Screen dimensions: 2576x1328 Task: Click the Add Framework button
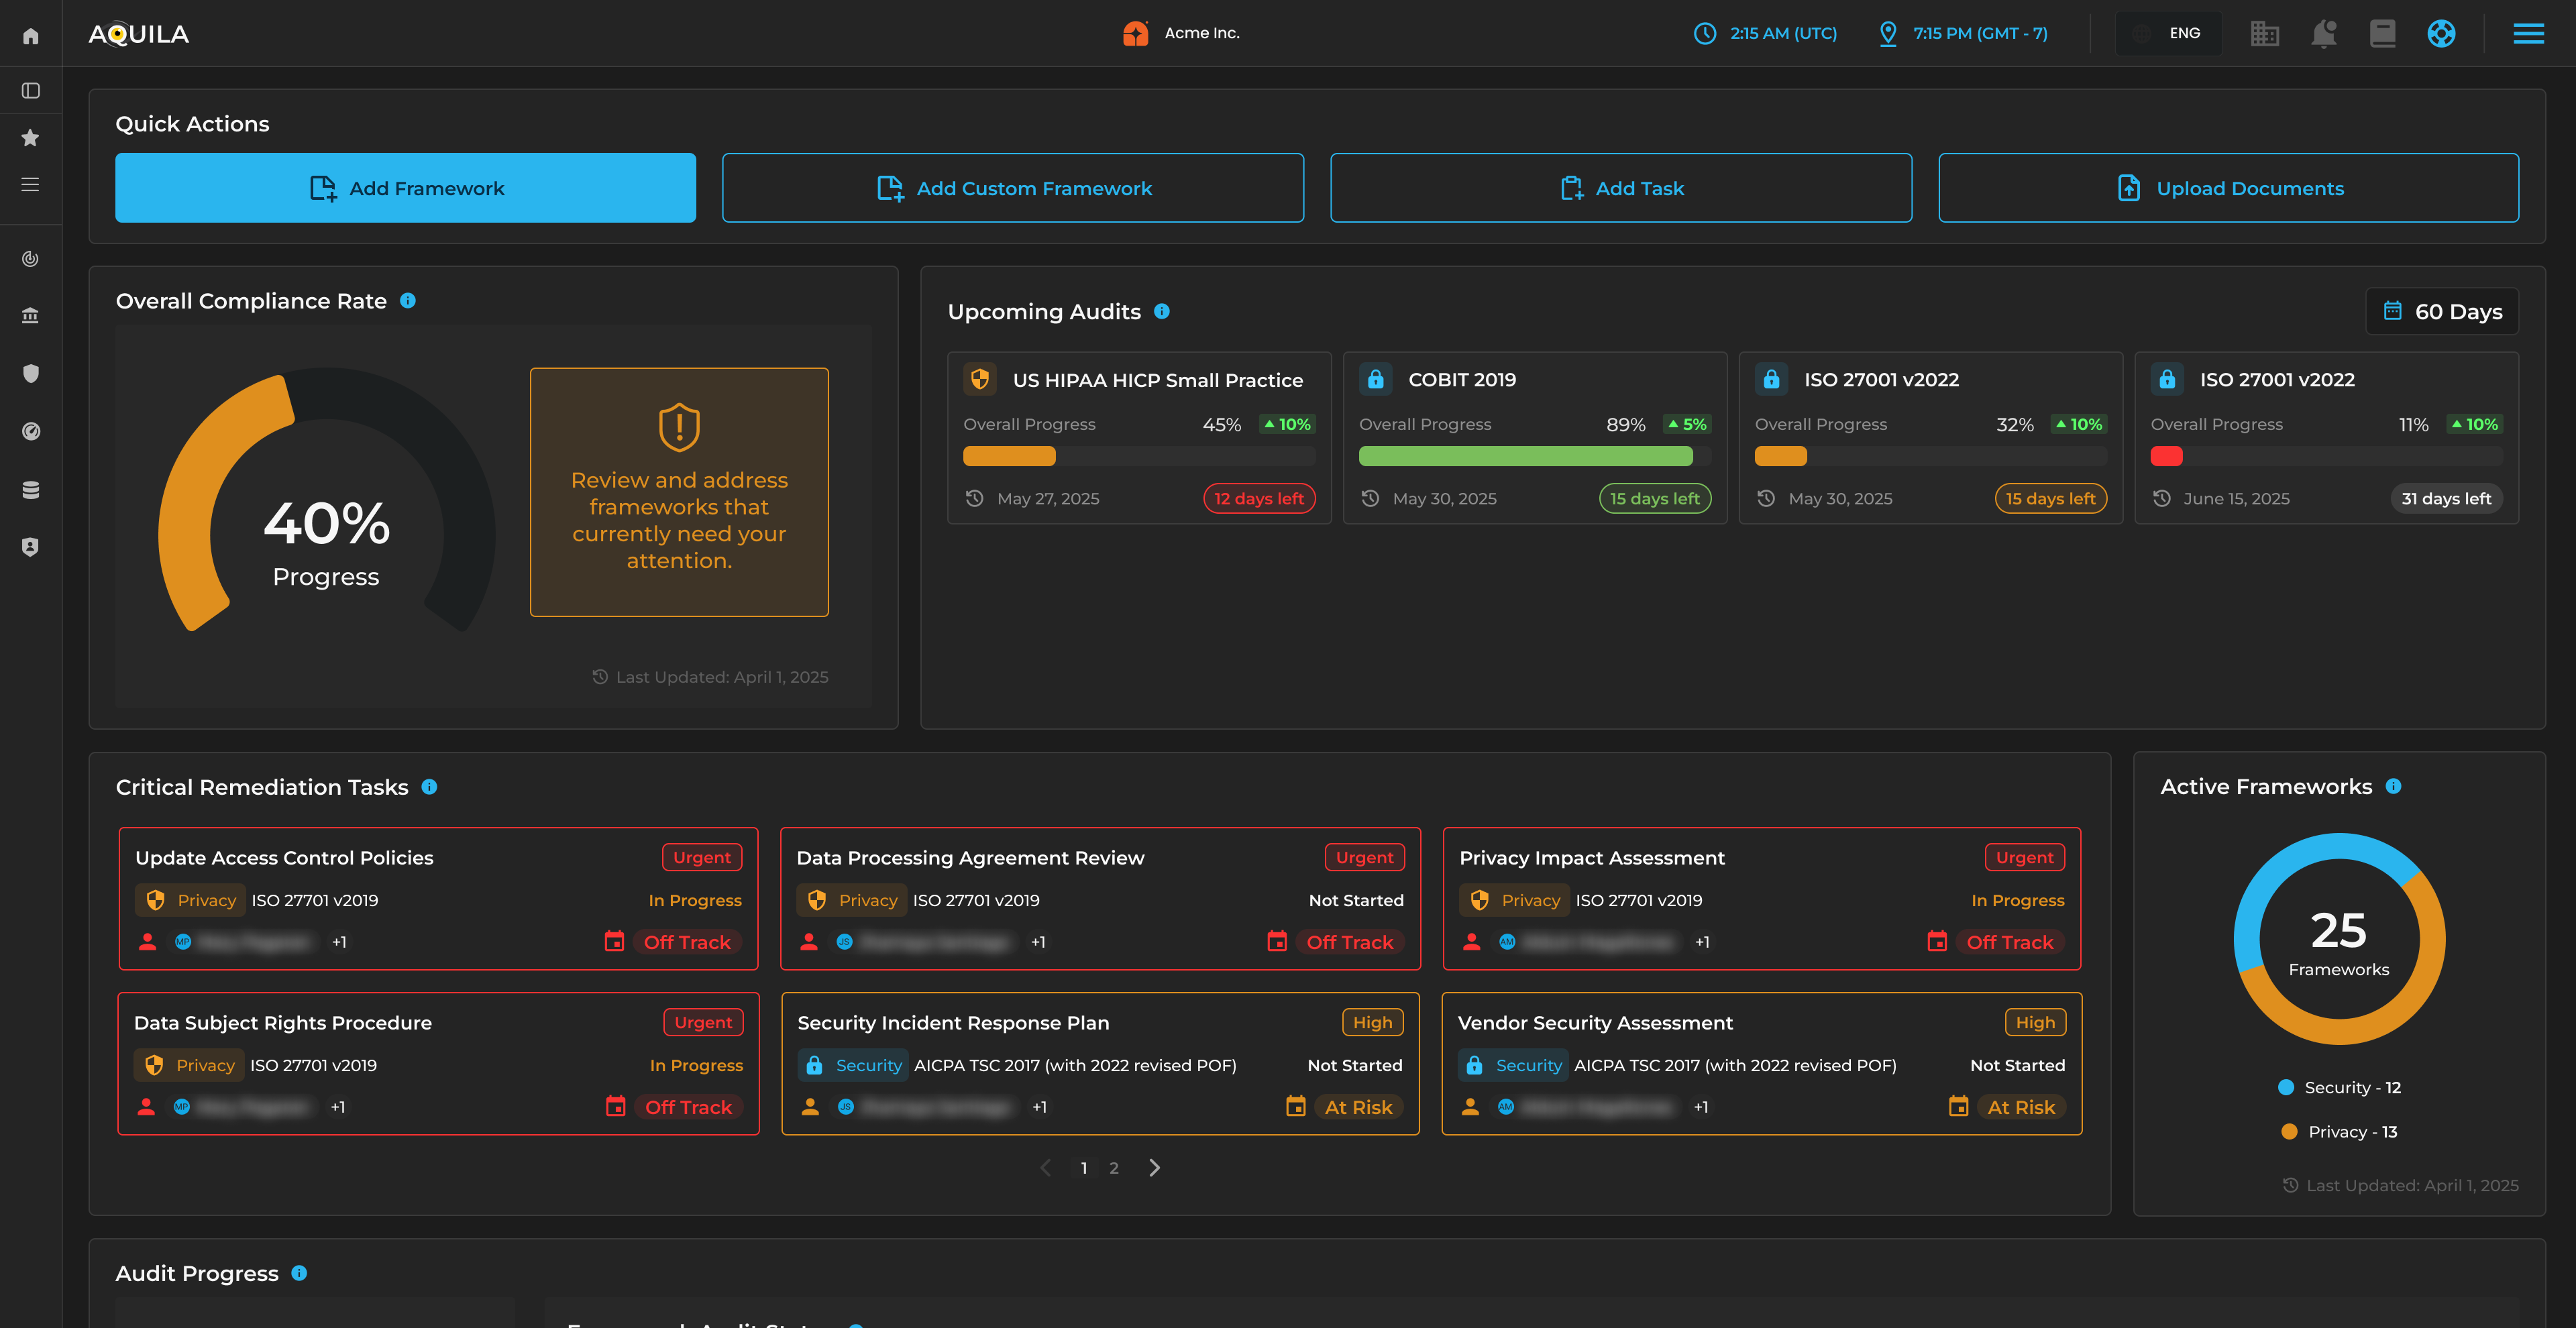tap(405, 188)
